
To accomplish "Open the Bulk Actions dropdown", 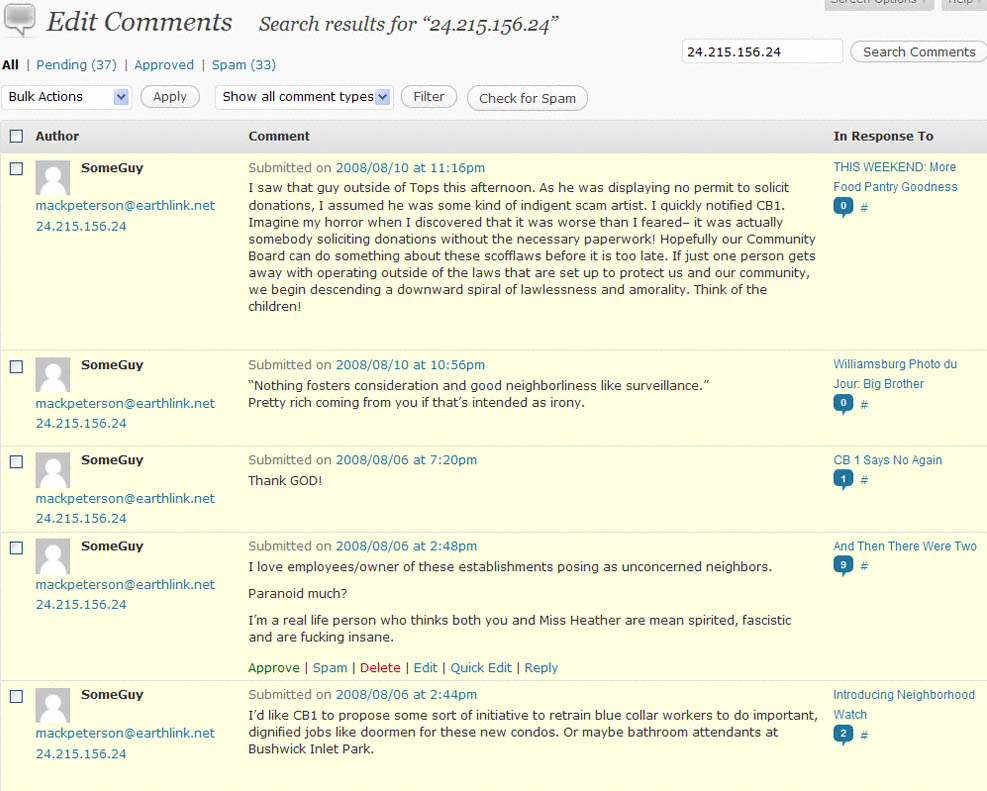I will point(67,97).
